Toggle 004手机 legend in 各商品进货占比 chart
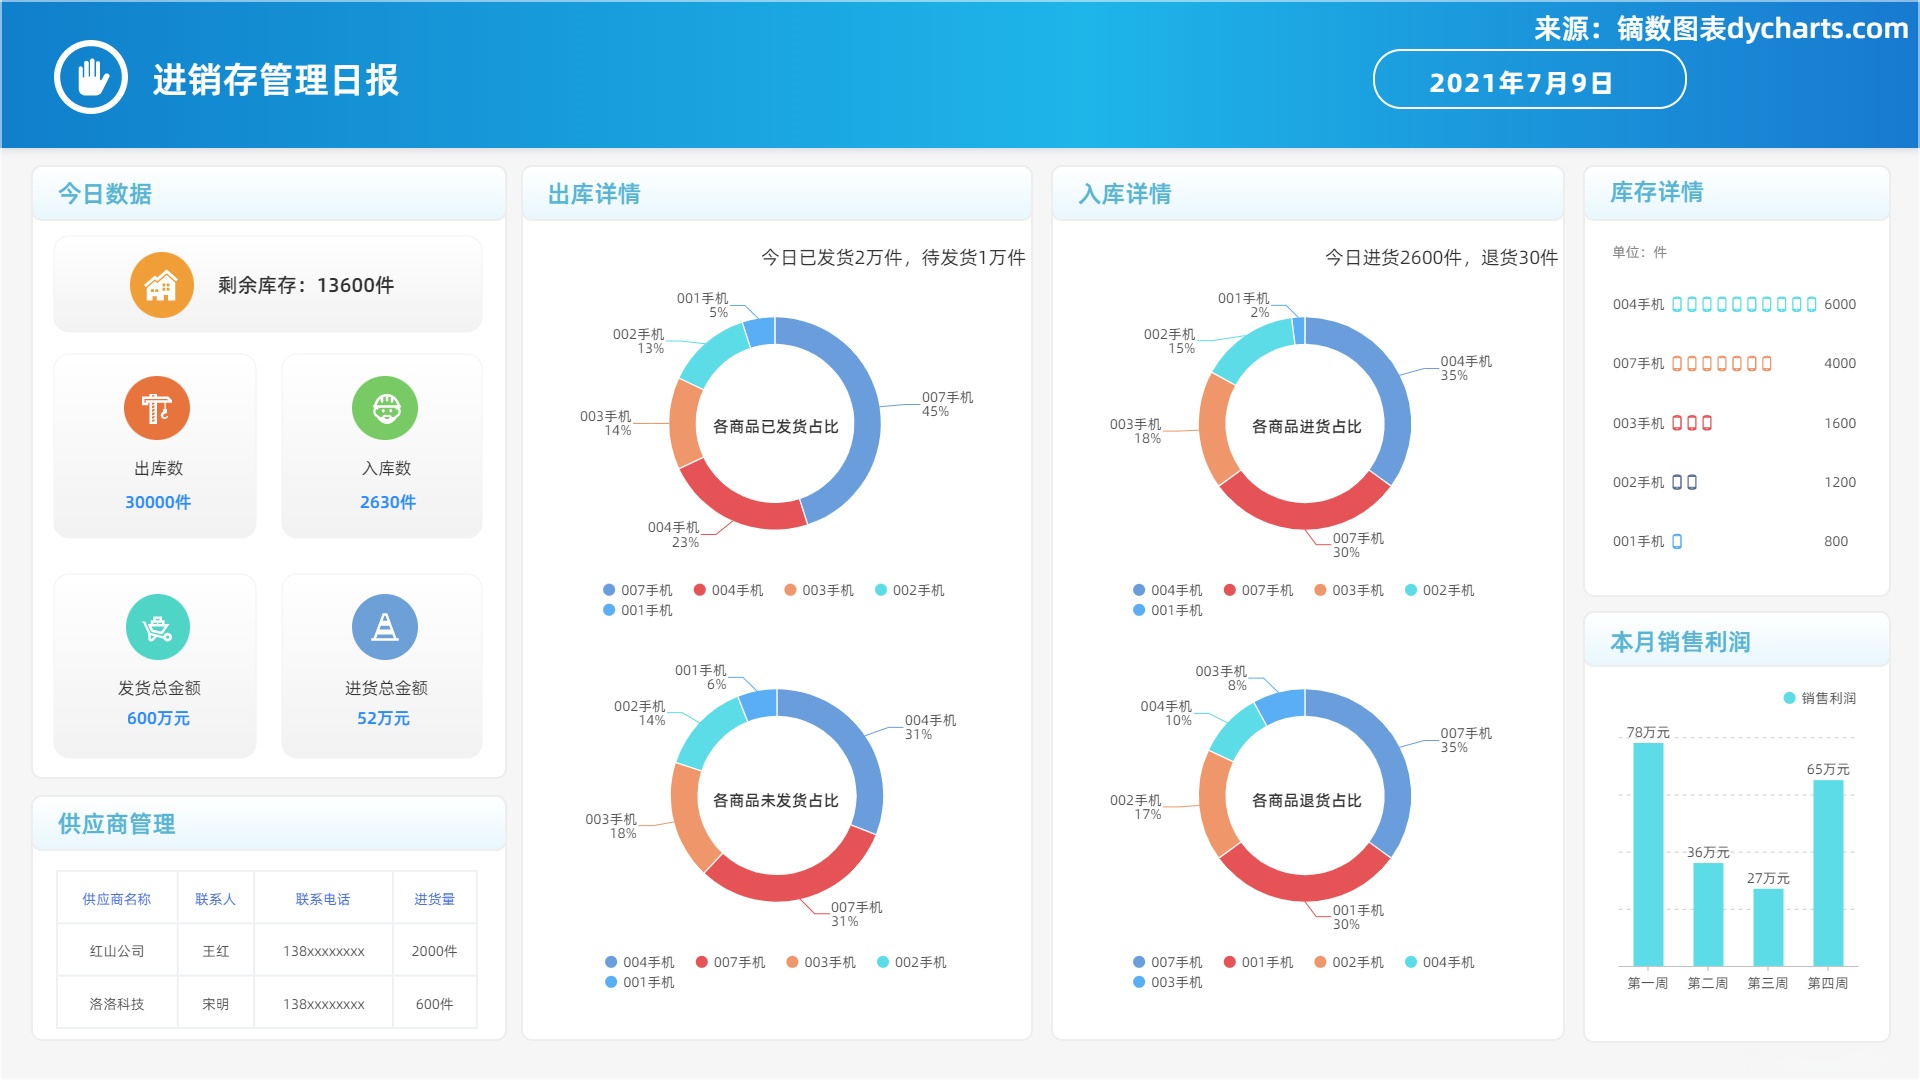 (x=1167, y=590)
